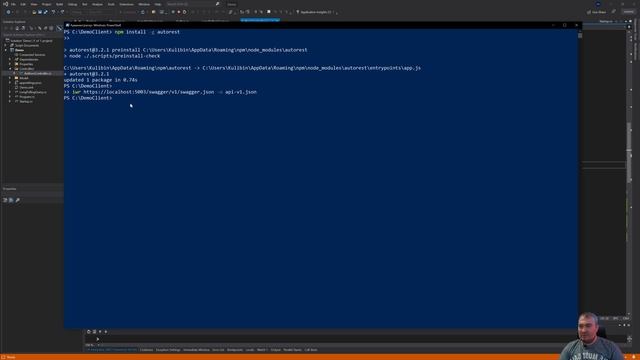Viewport: 640px width, 360px height.
Task: Click the Save All toolbar icon
Action: (x=45, y=12)
